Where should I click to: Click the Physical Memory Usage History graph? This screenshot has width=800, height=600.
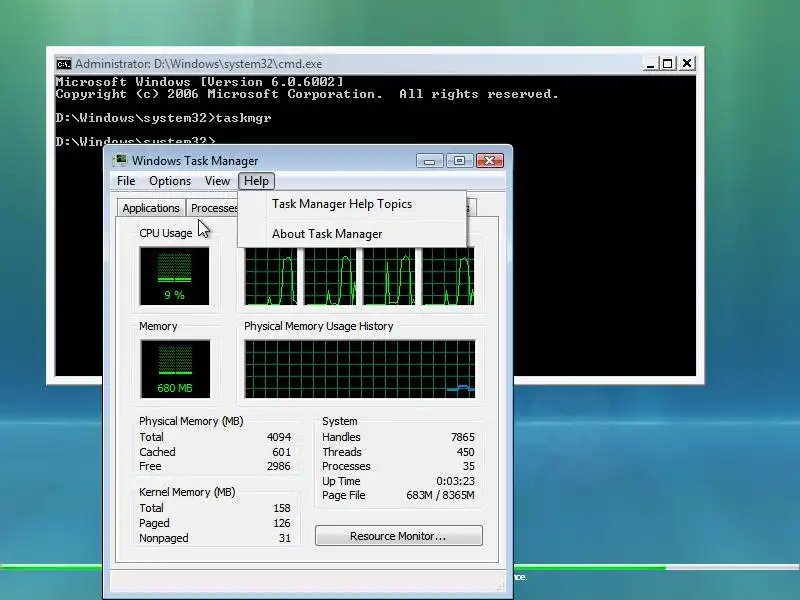pos(360,369)
